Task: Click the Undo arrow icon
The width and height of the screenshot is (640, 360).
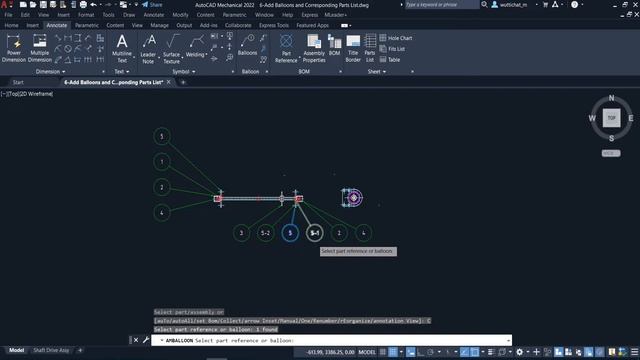Action: (93, 4)
